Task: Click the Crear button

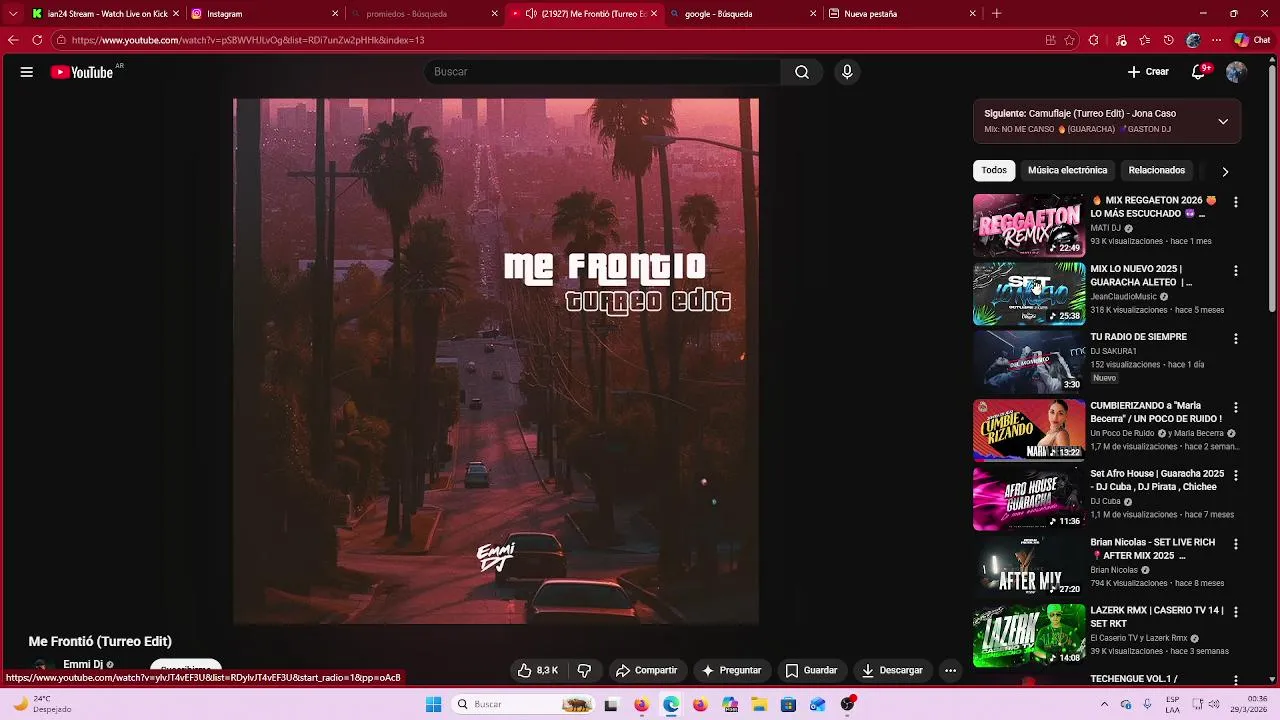Action: pos(1148,72)
